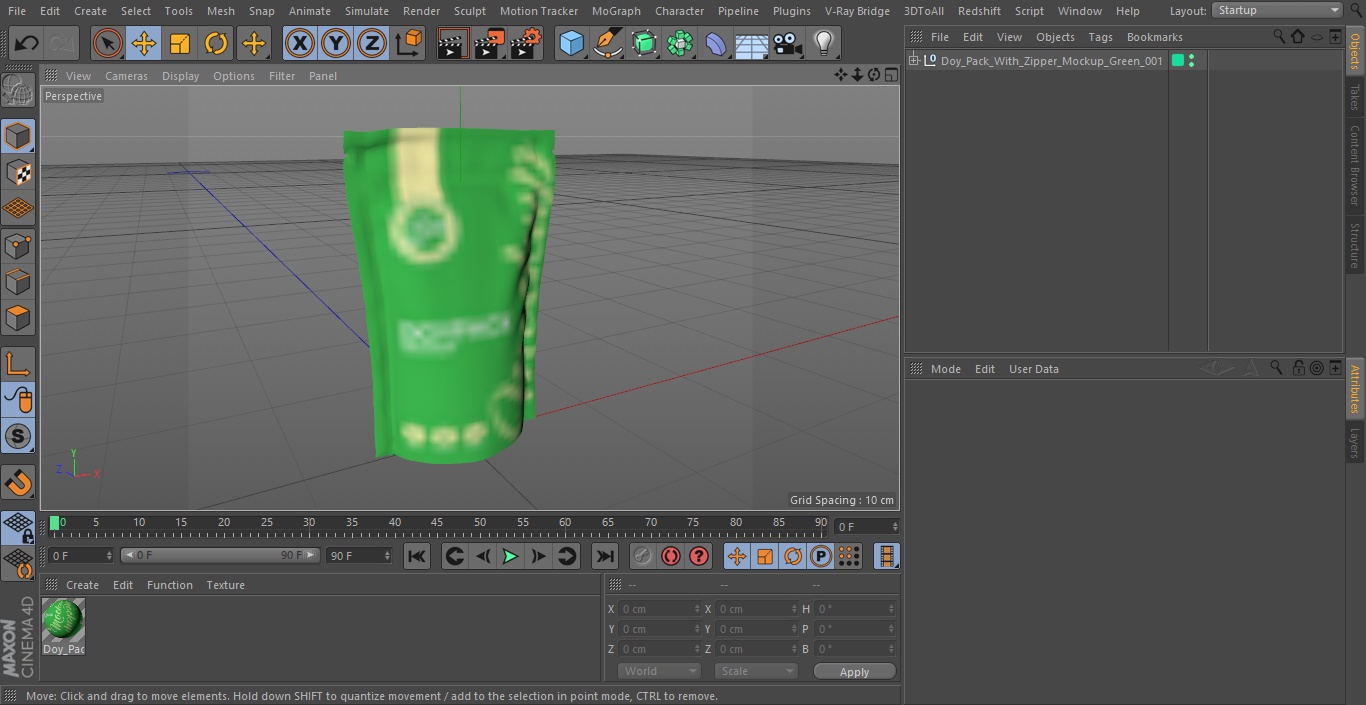1366x705 pixels.
Task: Open the spline Pen tool
Action: pos(607,43)
